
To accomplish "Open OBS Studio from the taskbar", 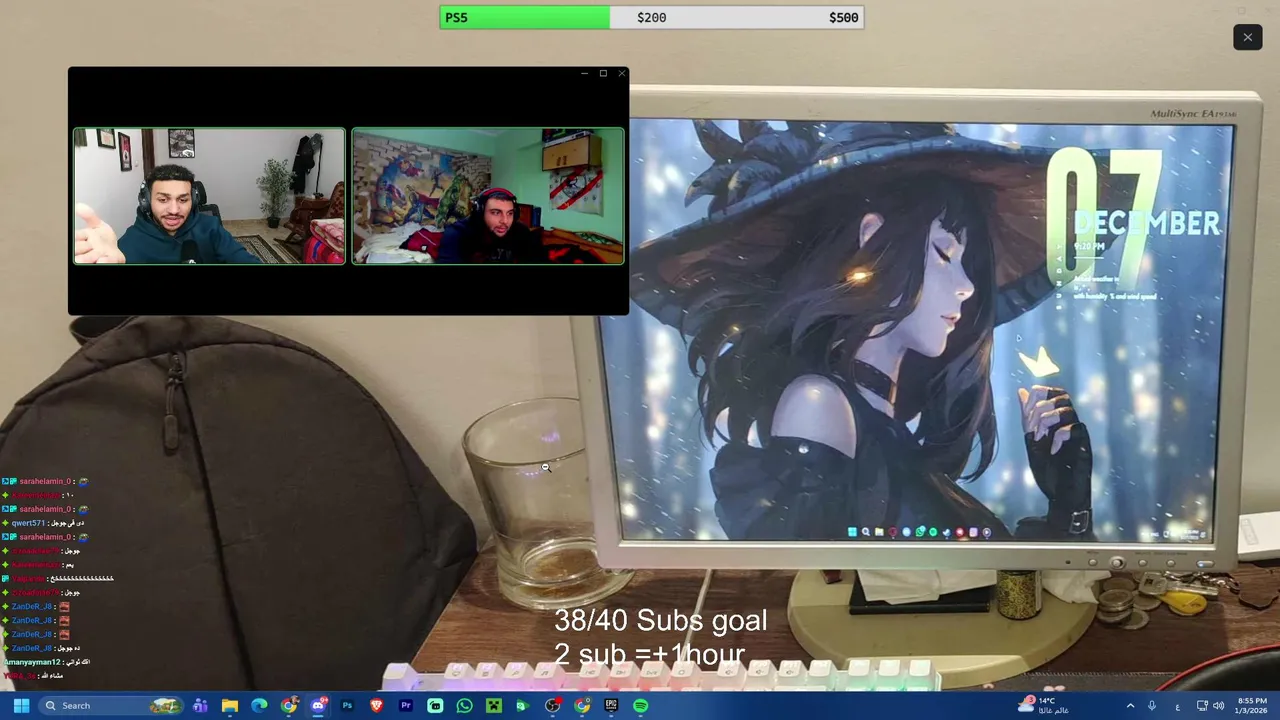I will click(x=552, y=706).
